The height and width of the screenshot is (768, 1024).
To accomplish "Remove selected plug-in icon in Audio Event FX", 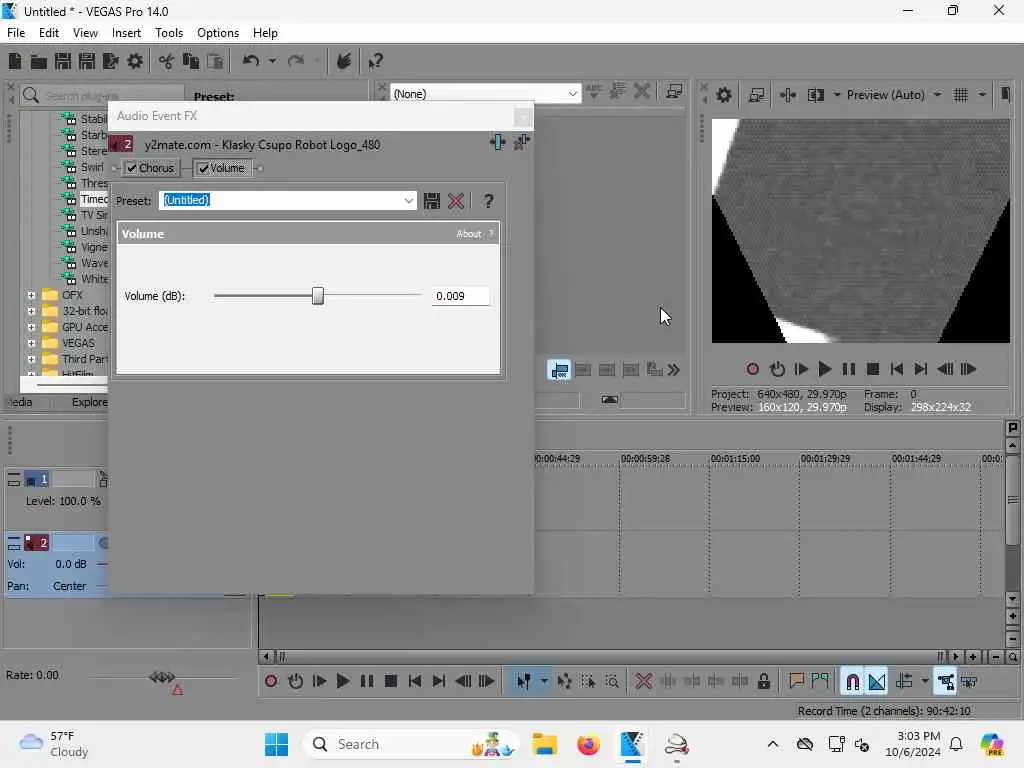I will click(521, 142).
